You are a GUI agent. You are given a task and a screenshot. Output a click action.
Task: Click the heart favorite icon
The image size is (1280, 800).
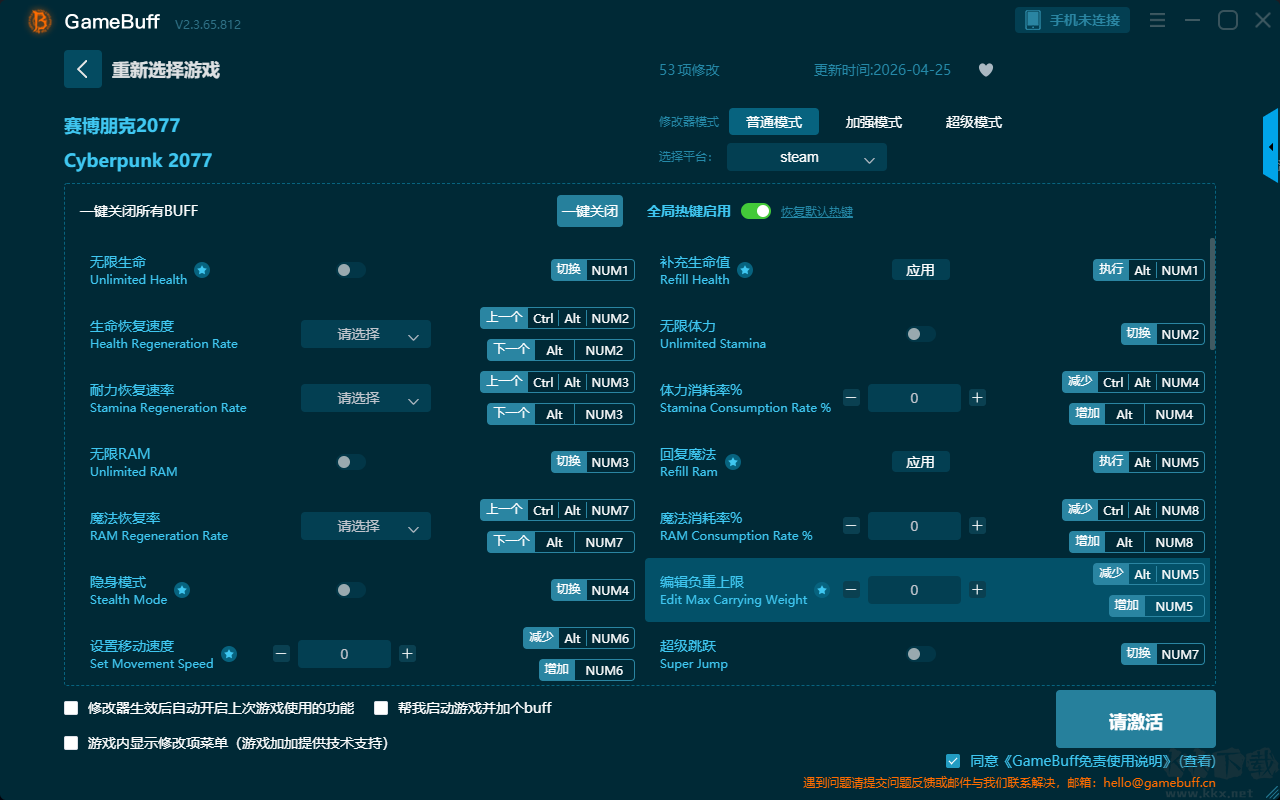(986, 70)
